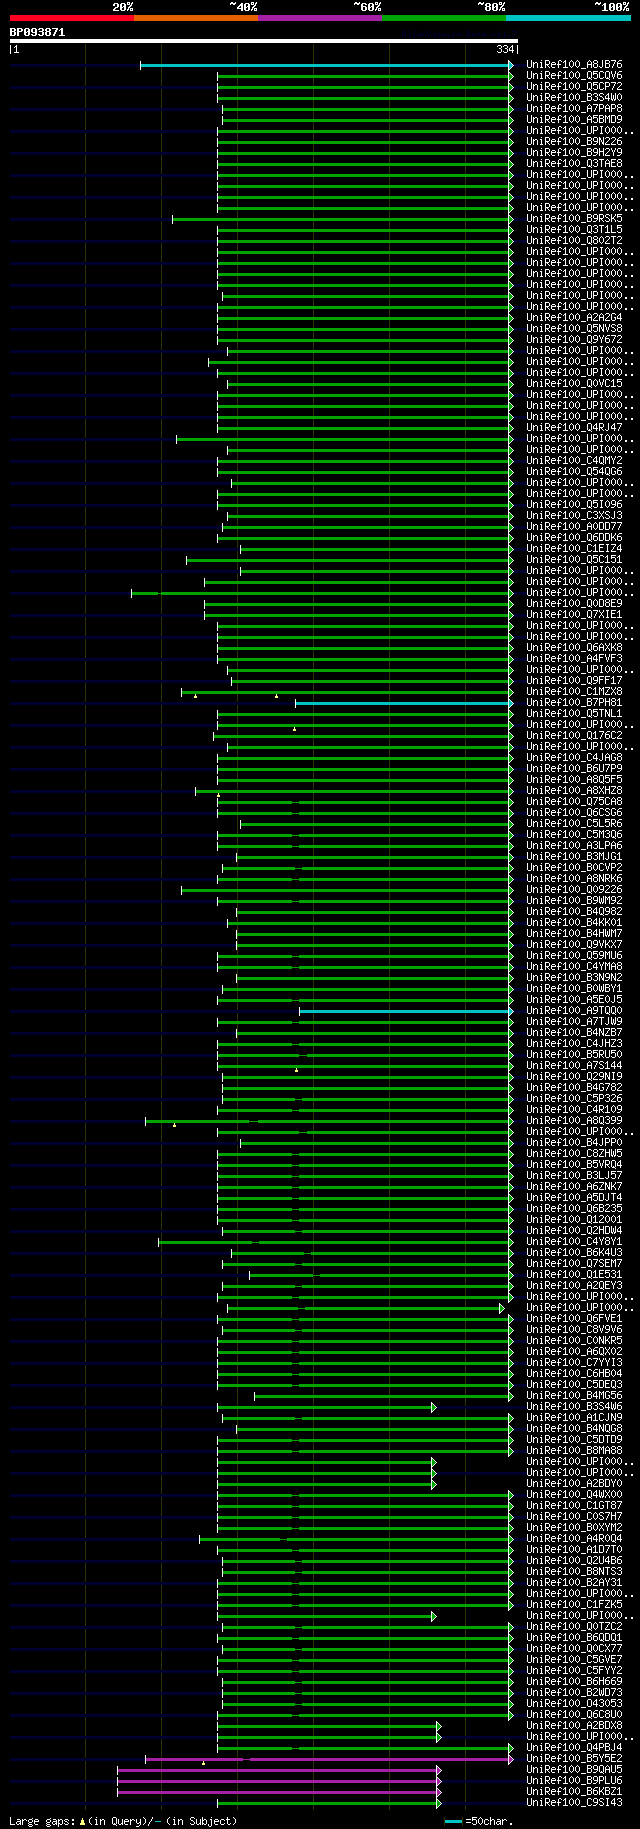Click the UniRef100_Q802T2 entry
The image size is (640, 1829).
[x=574, y=241]
